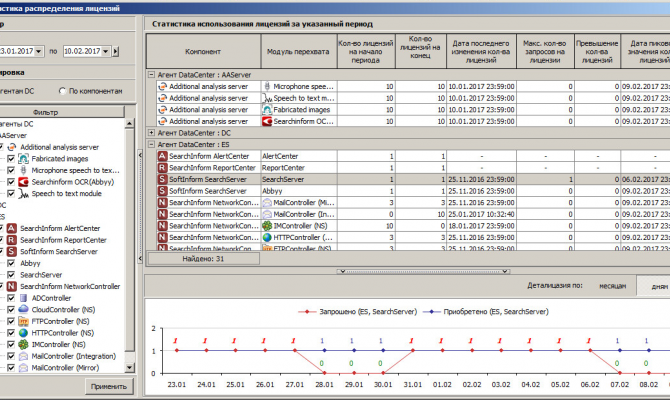Click microphone icon in Microphone spee... table row
This screenshot has width=670, height=400.
click(267, 86)
